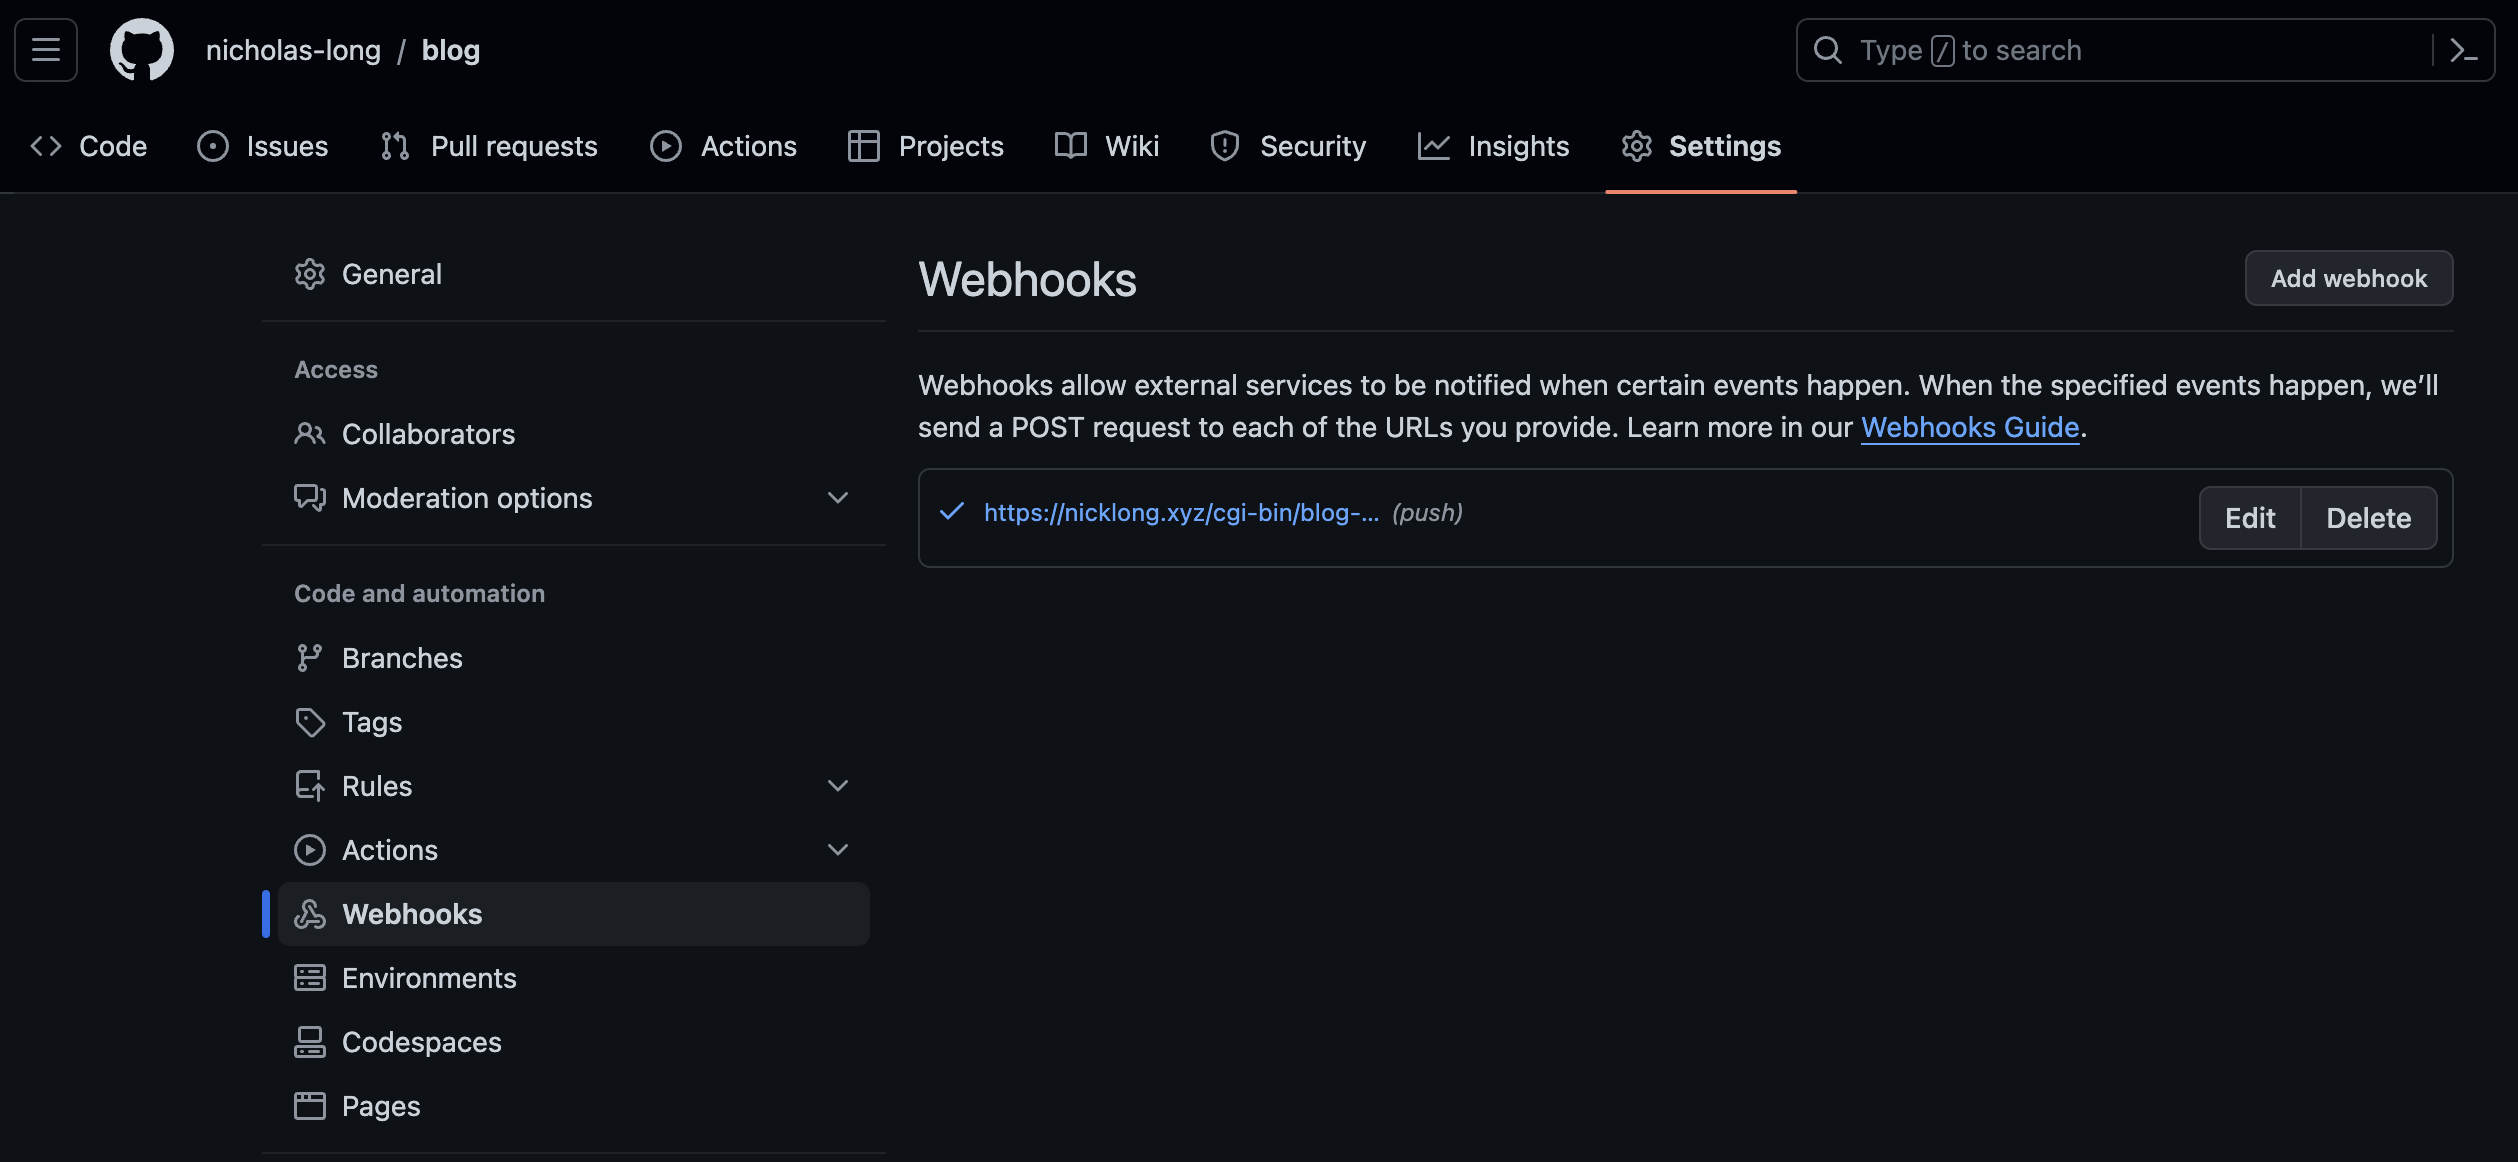The height and width of the screenshot is (1162, 2518).
Task: Click the webhook delivery checkmark icon
Action: (952, 512)
